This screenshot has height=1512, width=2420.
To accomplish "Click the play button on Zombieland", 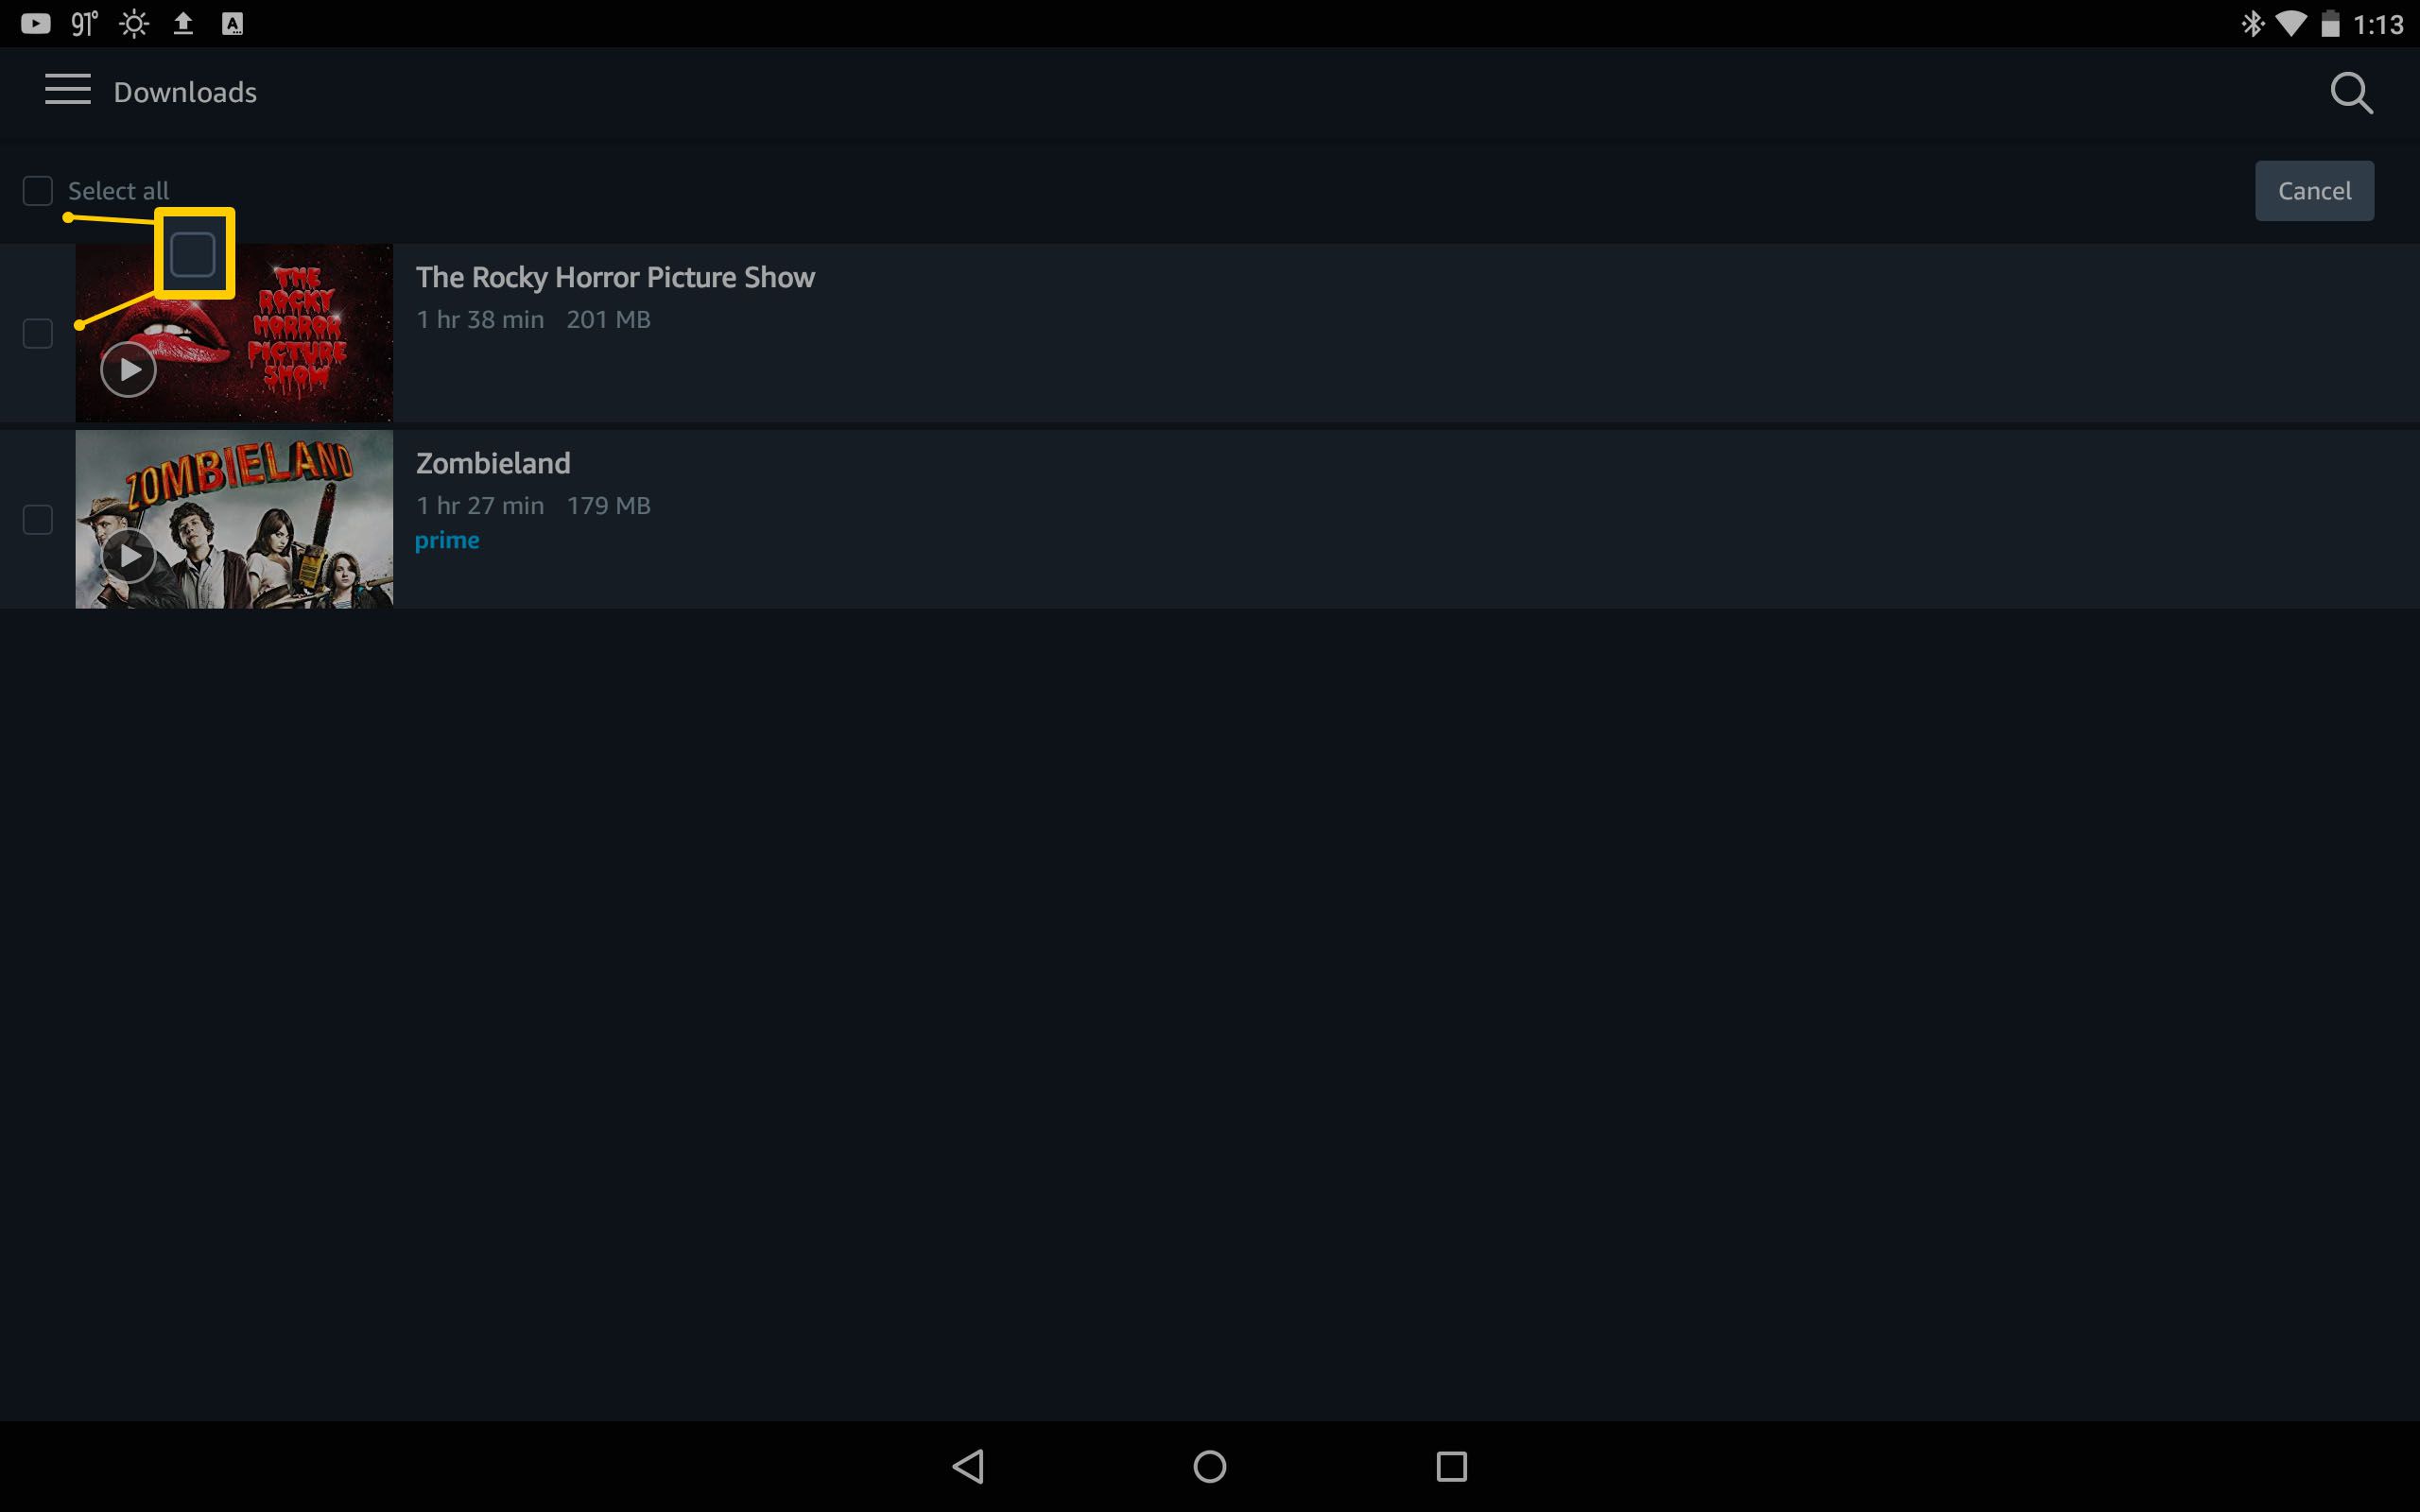I will coord(130,554).
